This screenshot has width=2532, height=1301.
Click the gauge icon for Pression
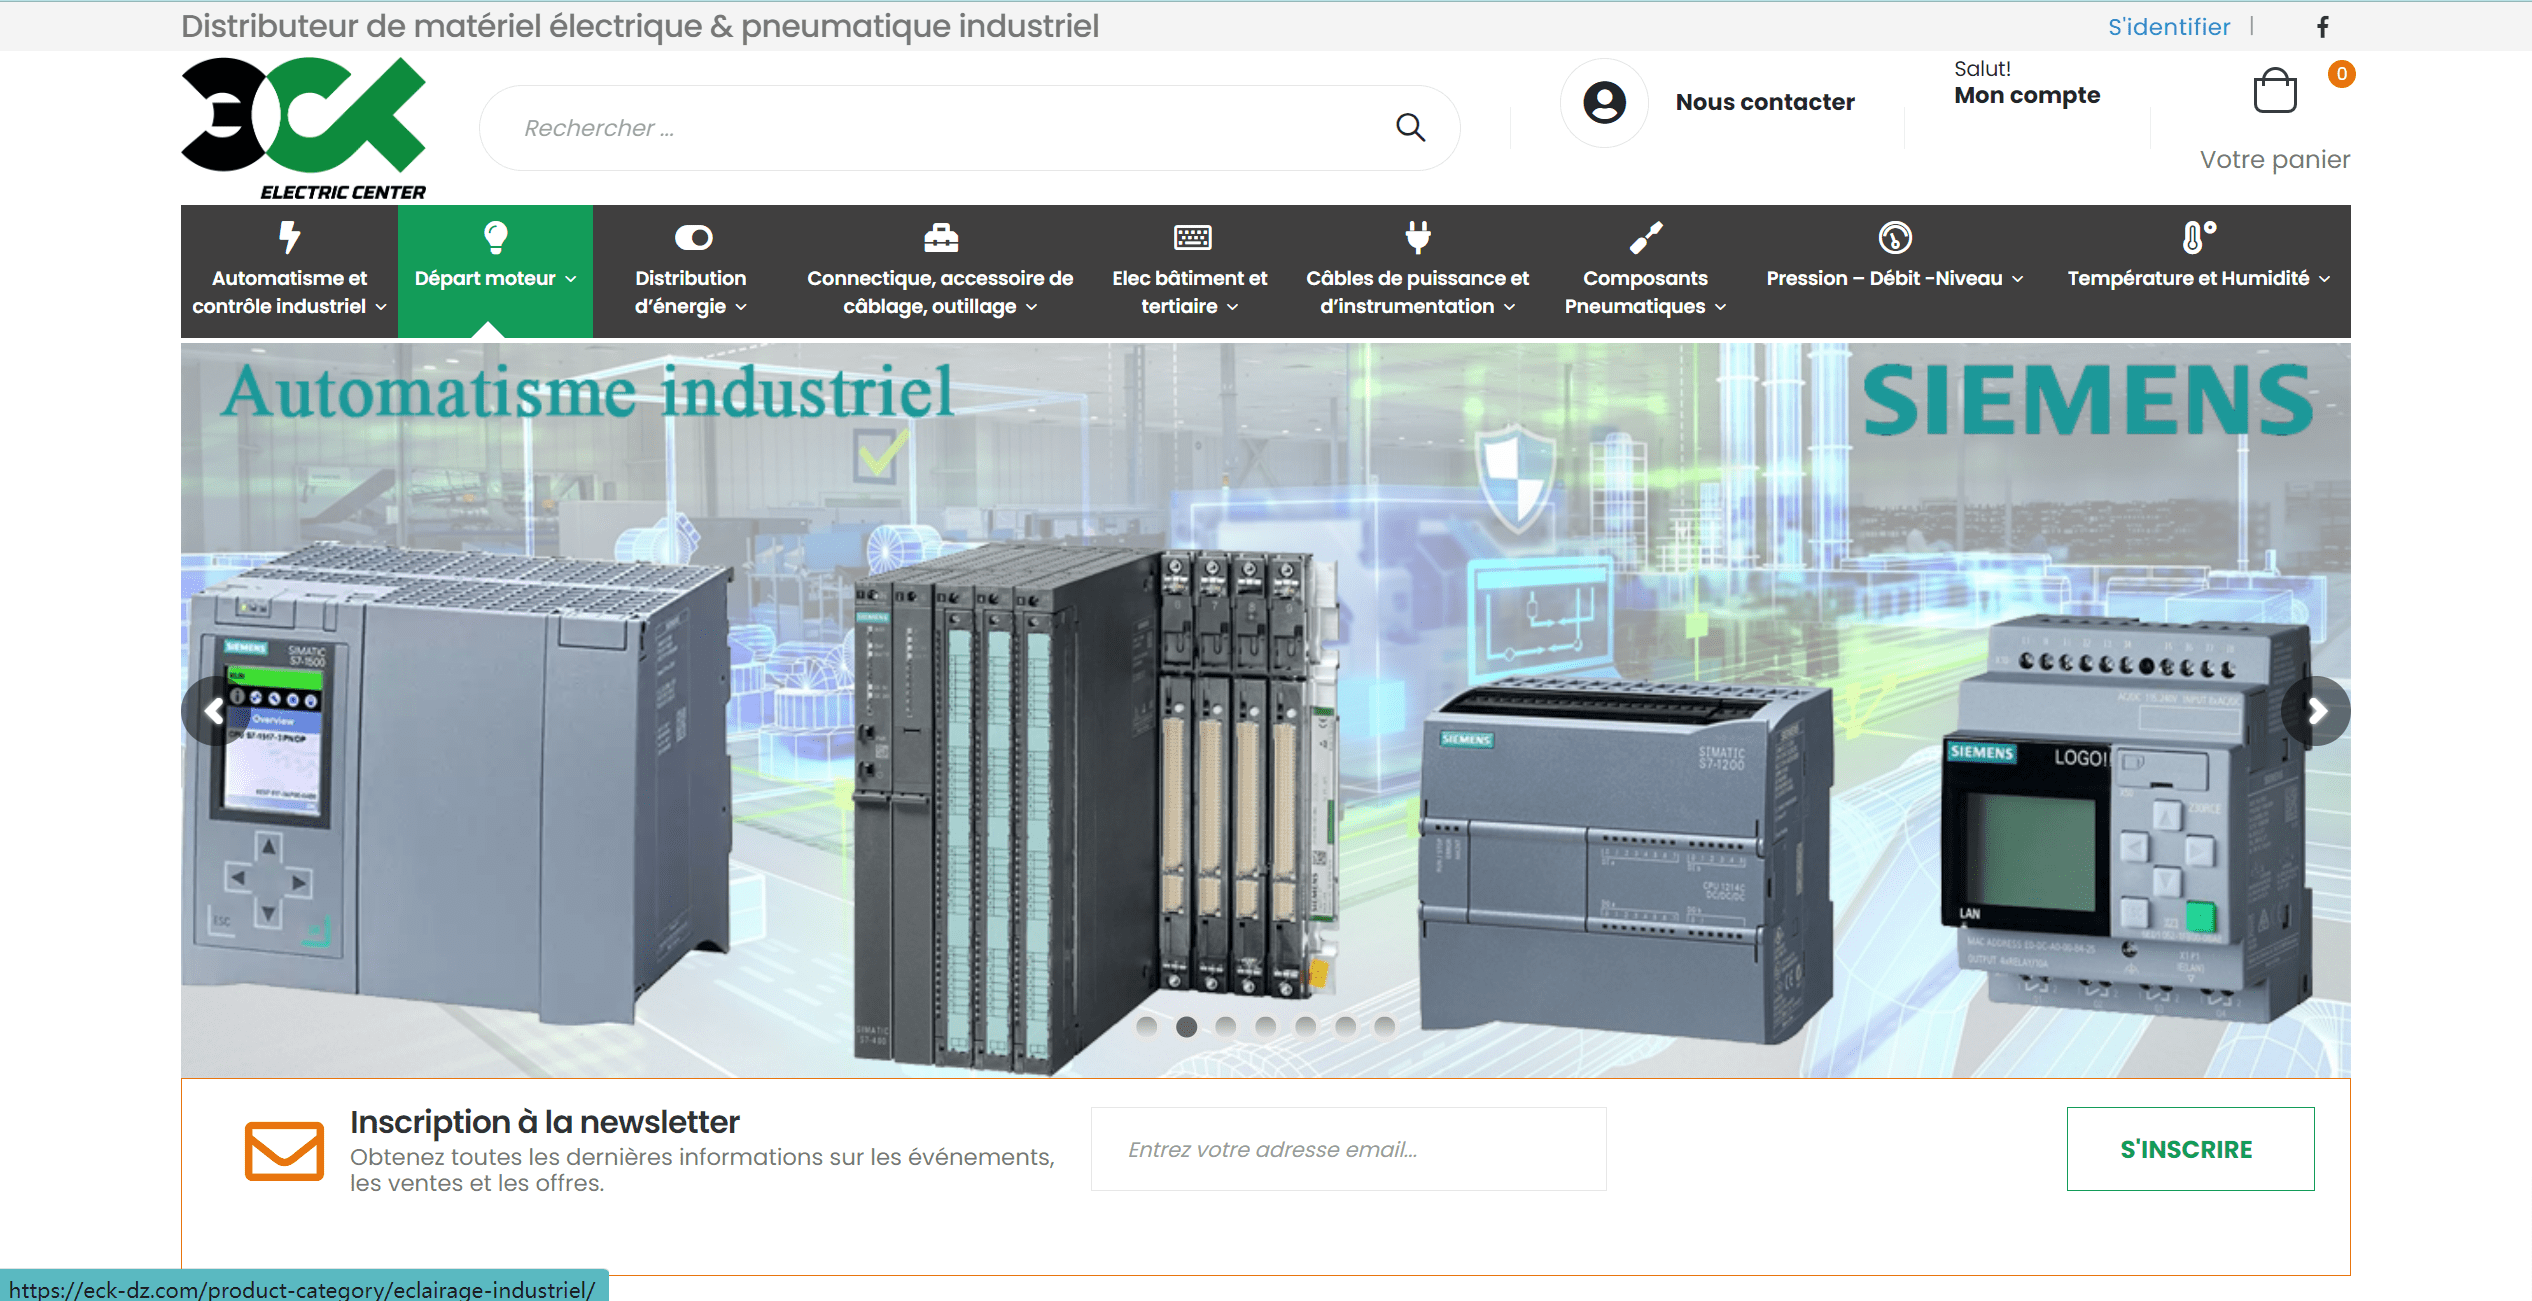pos(1894,237)
